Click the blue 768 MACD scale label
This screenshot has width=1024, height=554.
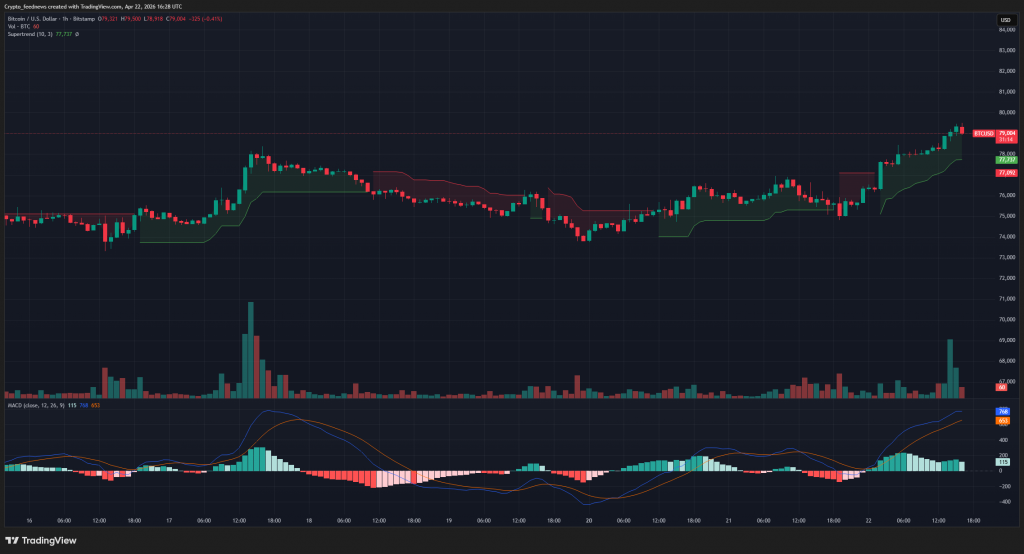coord(1002,412)
